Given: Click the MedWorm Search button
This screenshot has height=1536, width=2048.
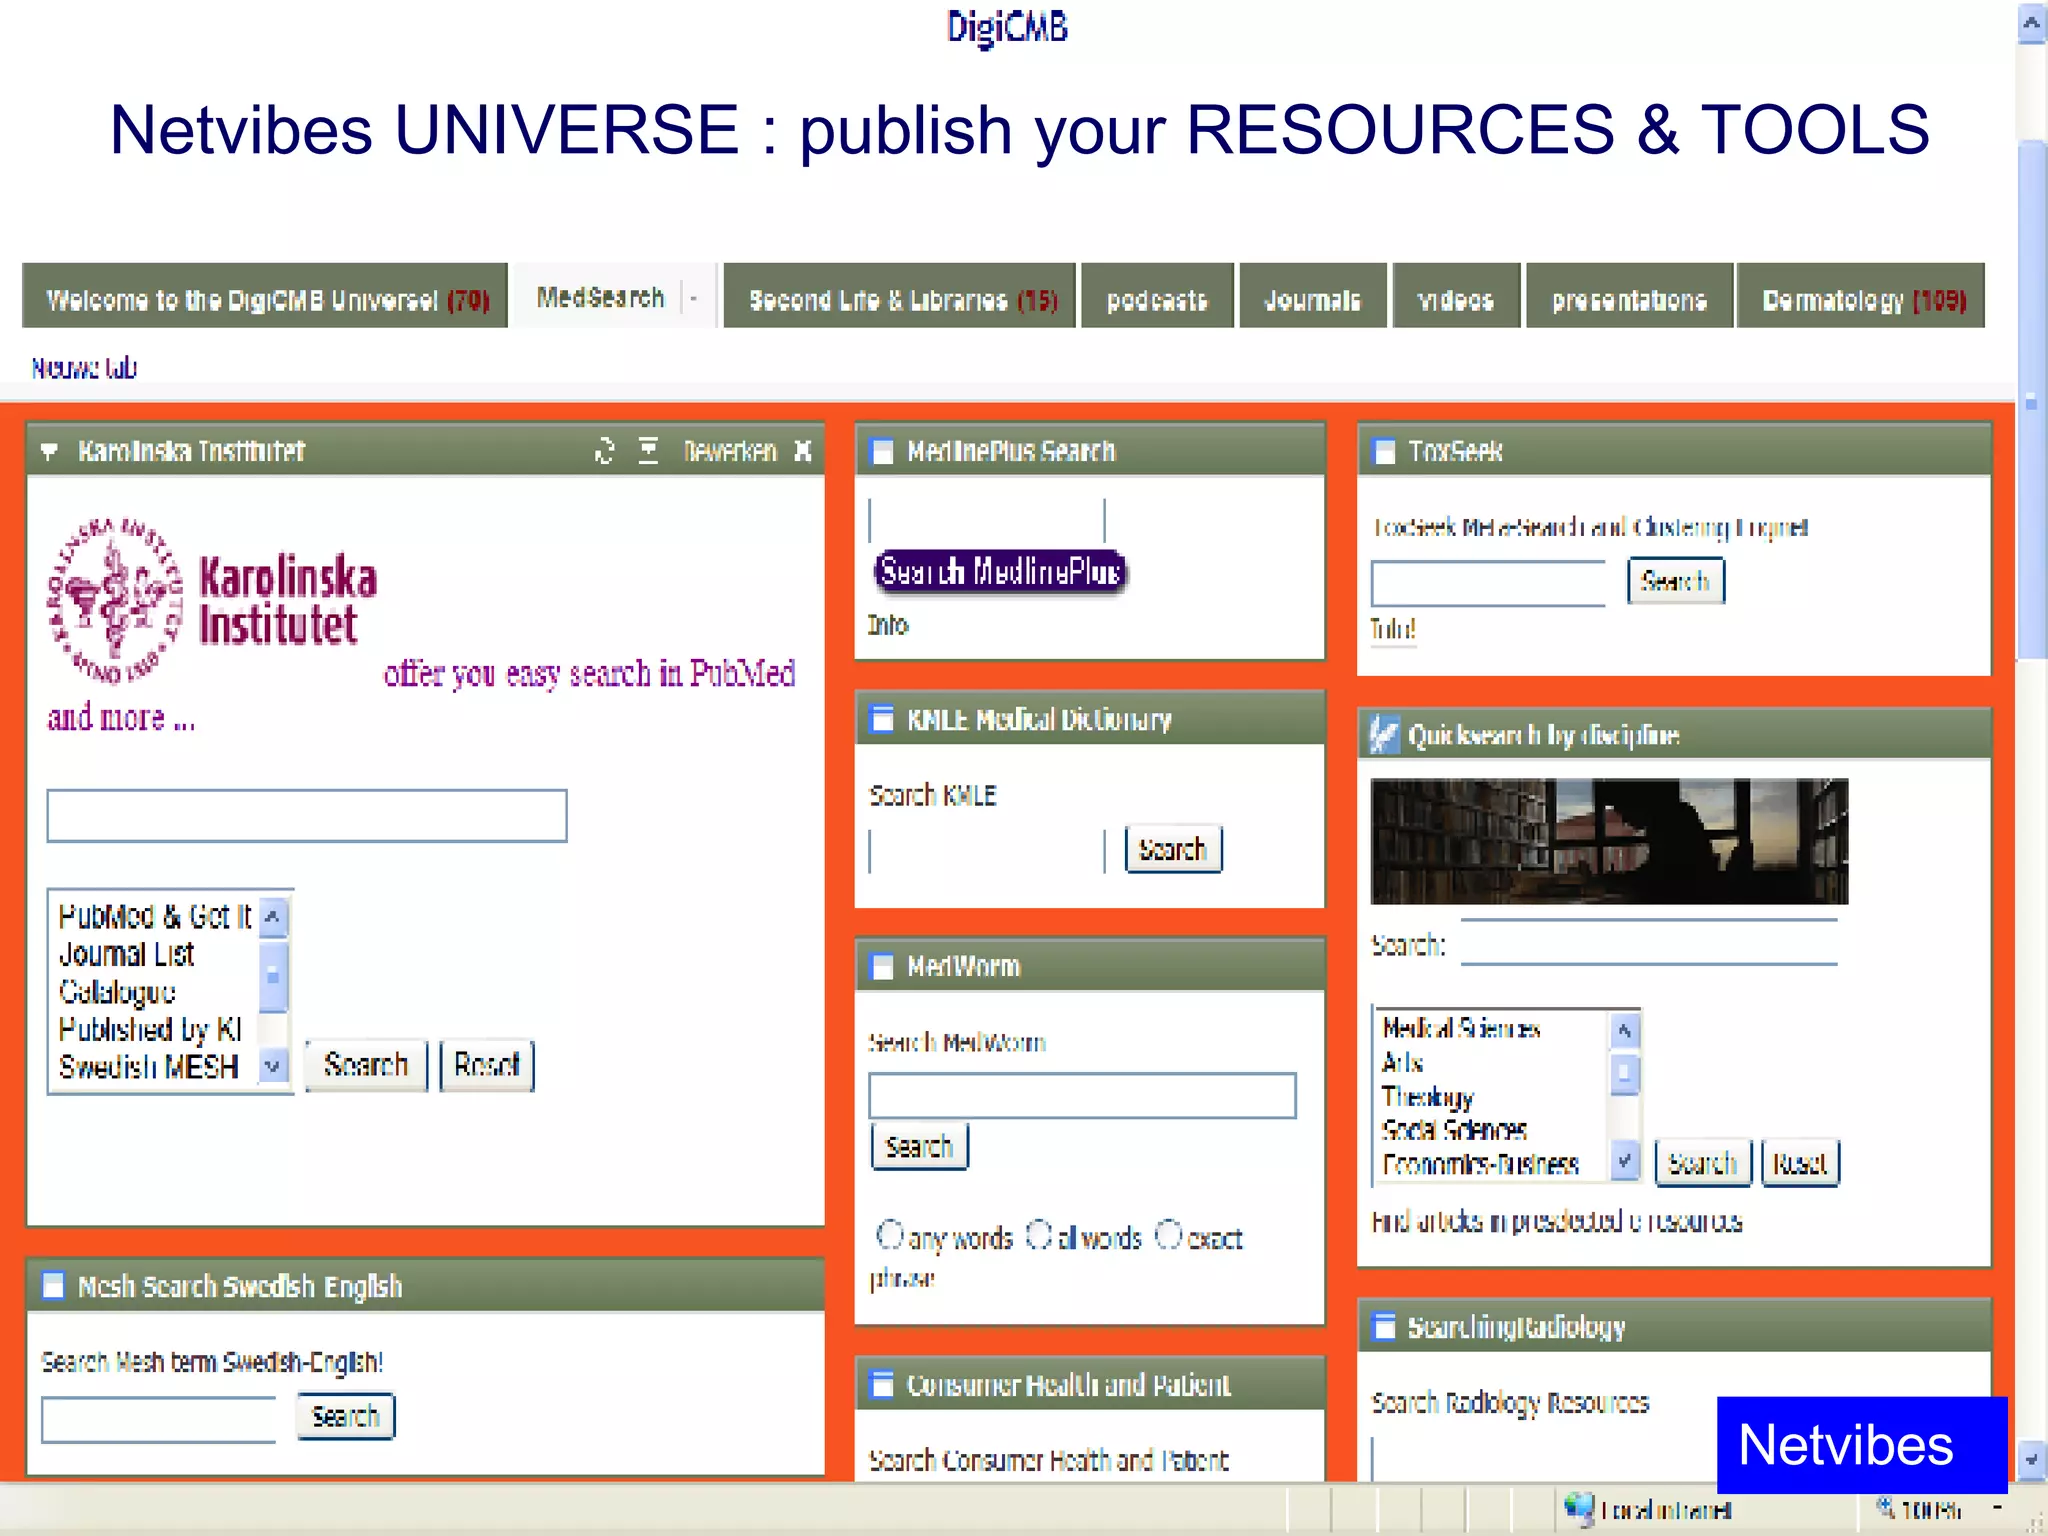Looking at the screenshot, I should click(919, 1147).
